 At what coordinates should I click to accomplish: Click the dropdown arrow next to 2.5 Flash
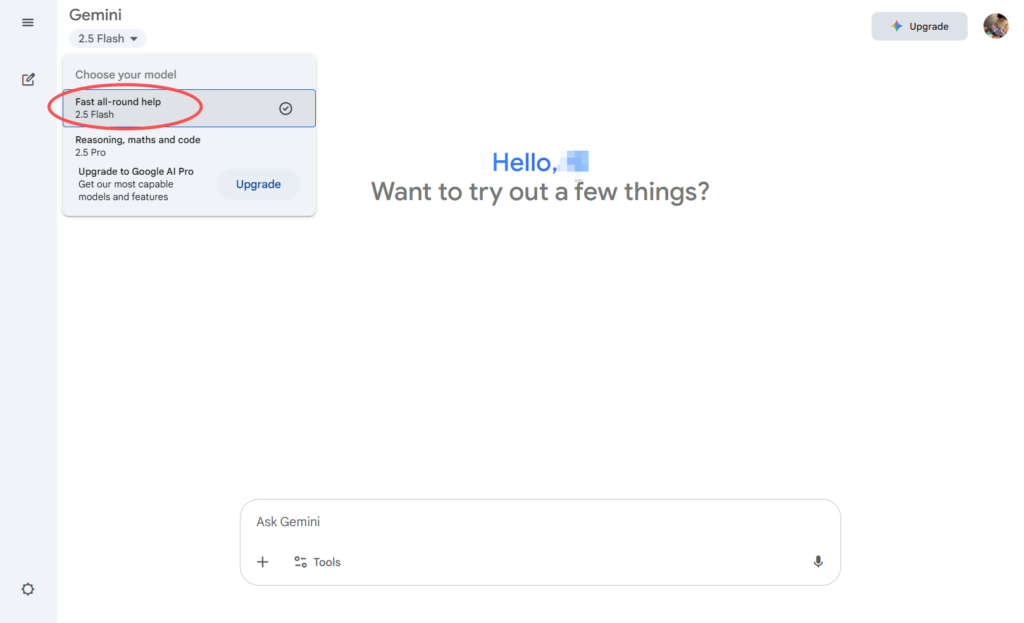[x=134, y=39]
